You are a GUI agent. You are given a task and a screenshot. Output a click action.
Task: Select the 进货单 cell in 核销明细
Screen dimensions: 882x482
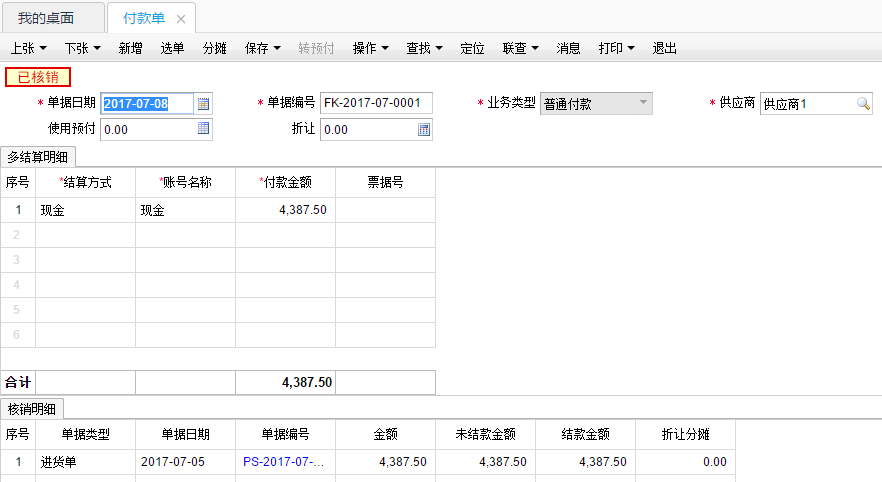86,462
